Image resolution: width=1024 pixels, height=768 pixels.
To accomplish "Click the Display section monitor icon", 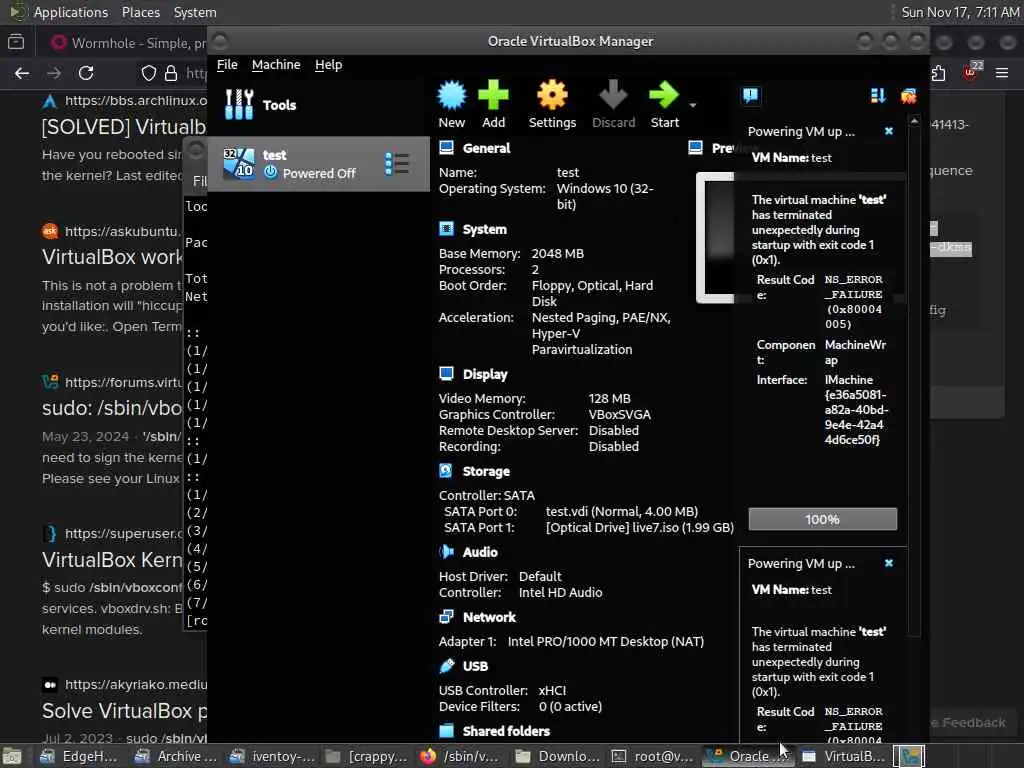I will pyautogui.click(x=446, y=374).
